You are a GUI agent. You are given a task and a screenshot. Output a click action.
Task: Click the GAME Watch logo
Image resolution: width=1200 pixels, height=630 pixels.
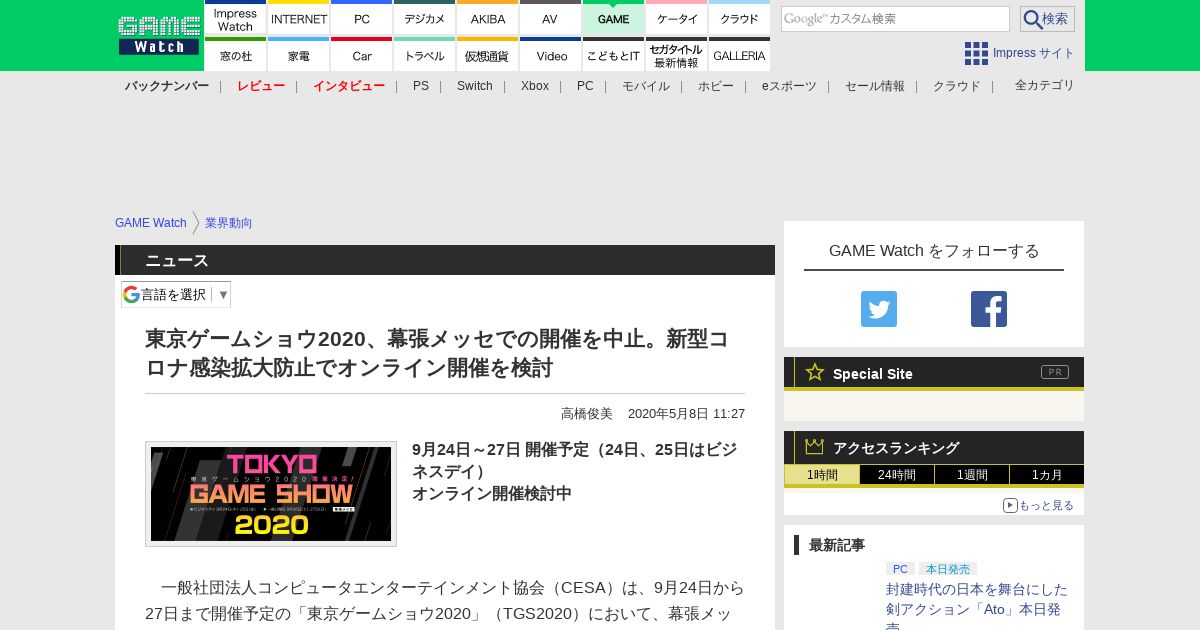pos(158,35)
